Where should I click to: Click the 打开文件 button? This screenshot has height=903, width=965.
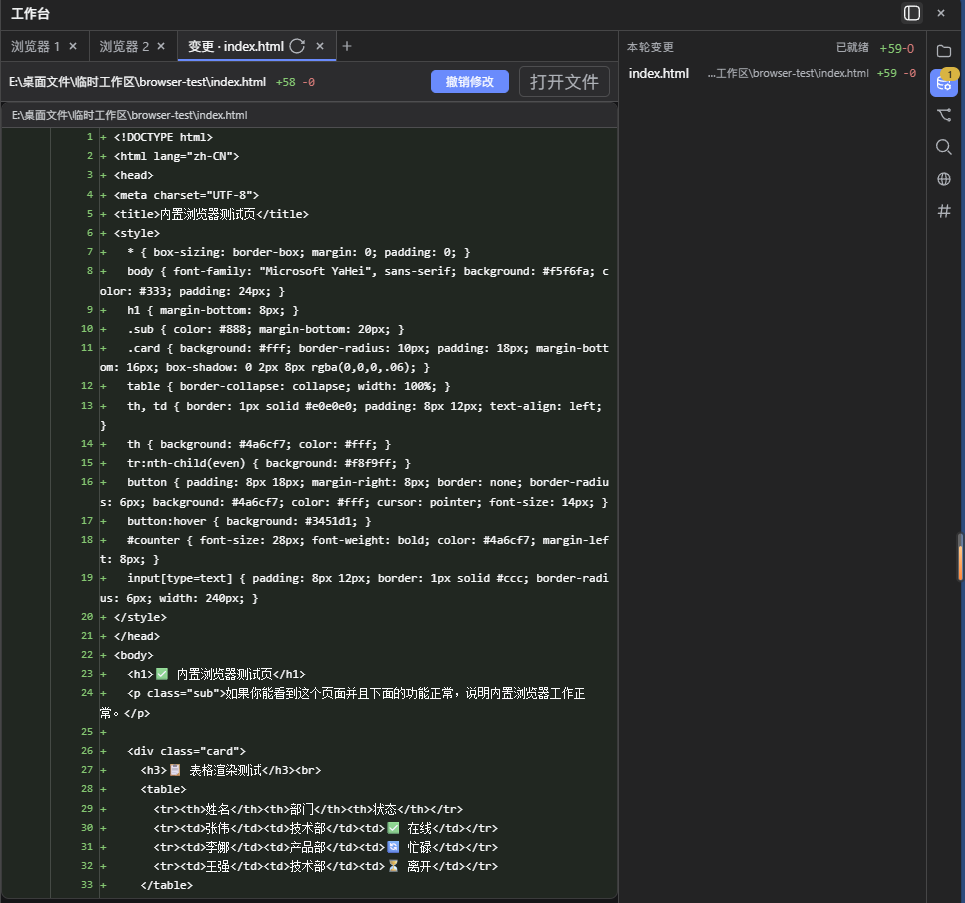tap(564, 81)
